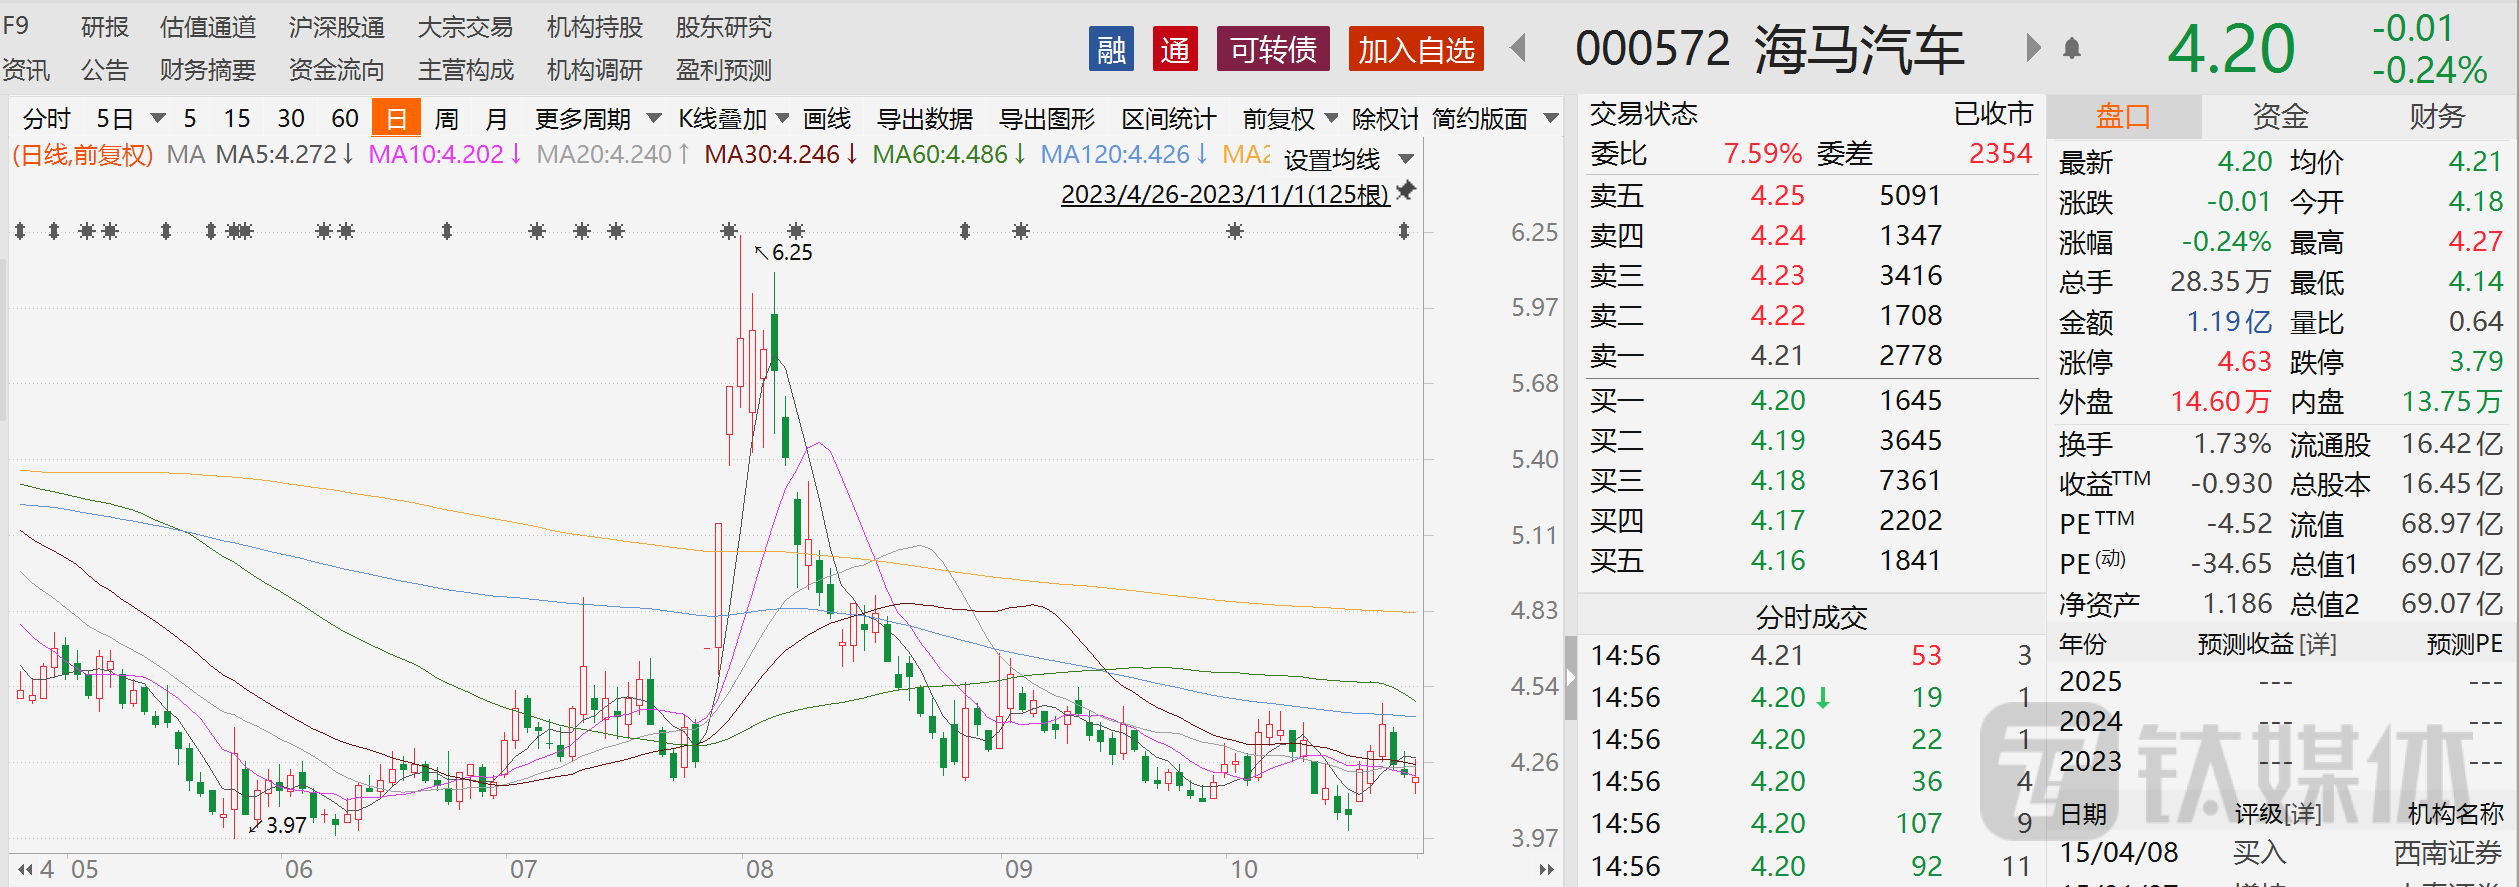Screen dimensions: 2519x887
Task: Open the 更多周期 dropdown
Action: [x=597, y=119]
